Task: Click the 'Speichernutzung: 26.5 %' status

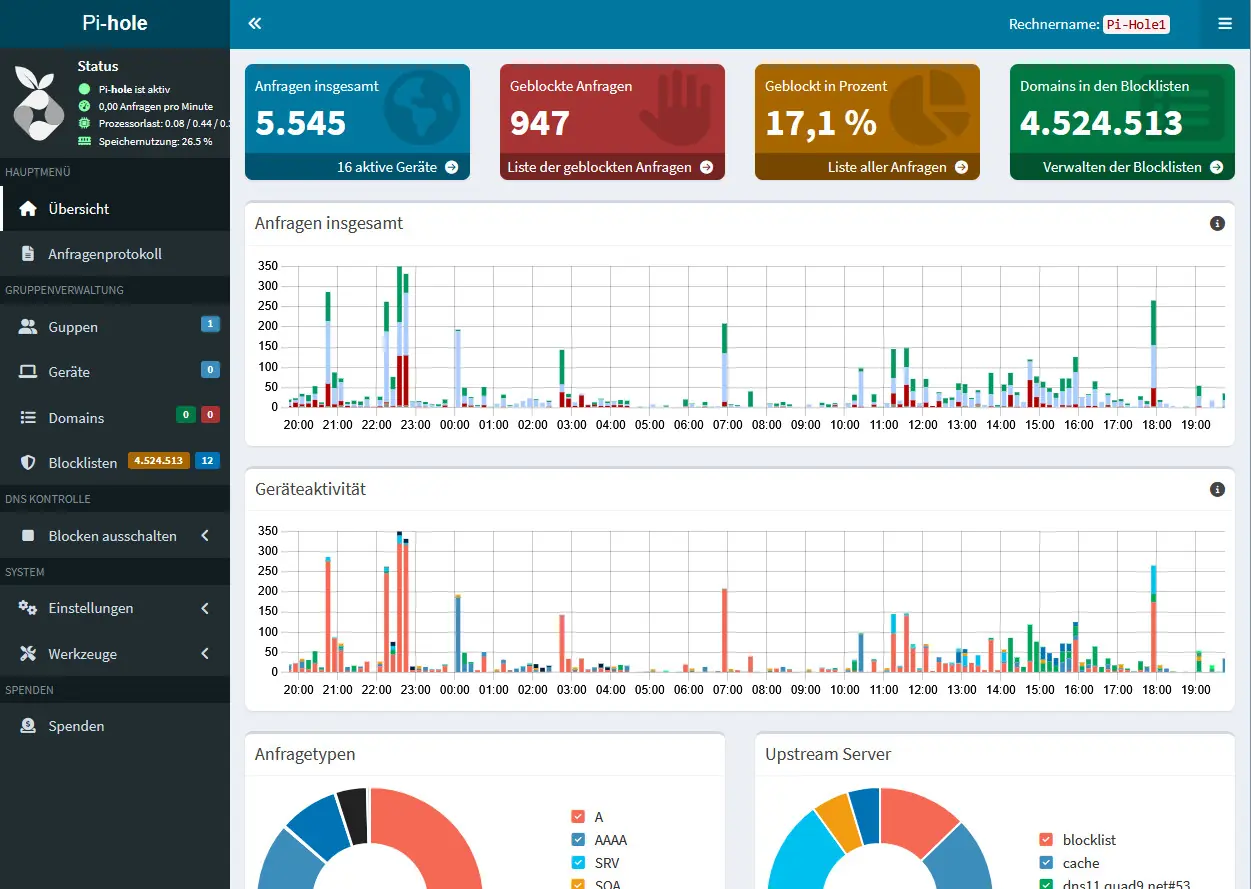Action: [155, 141]
